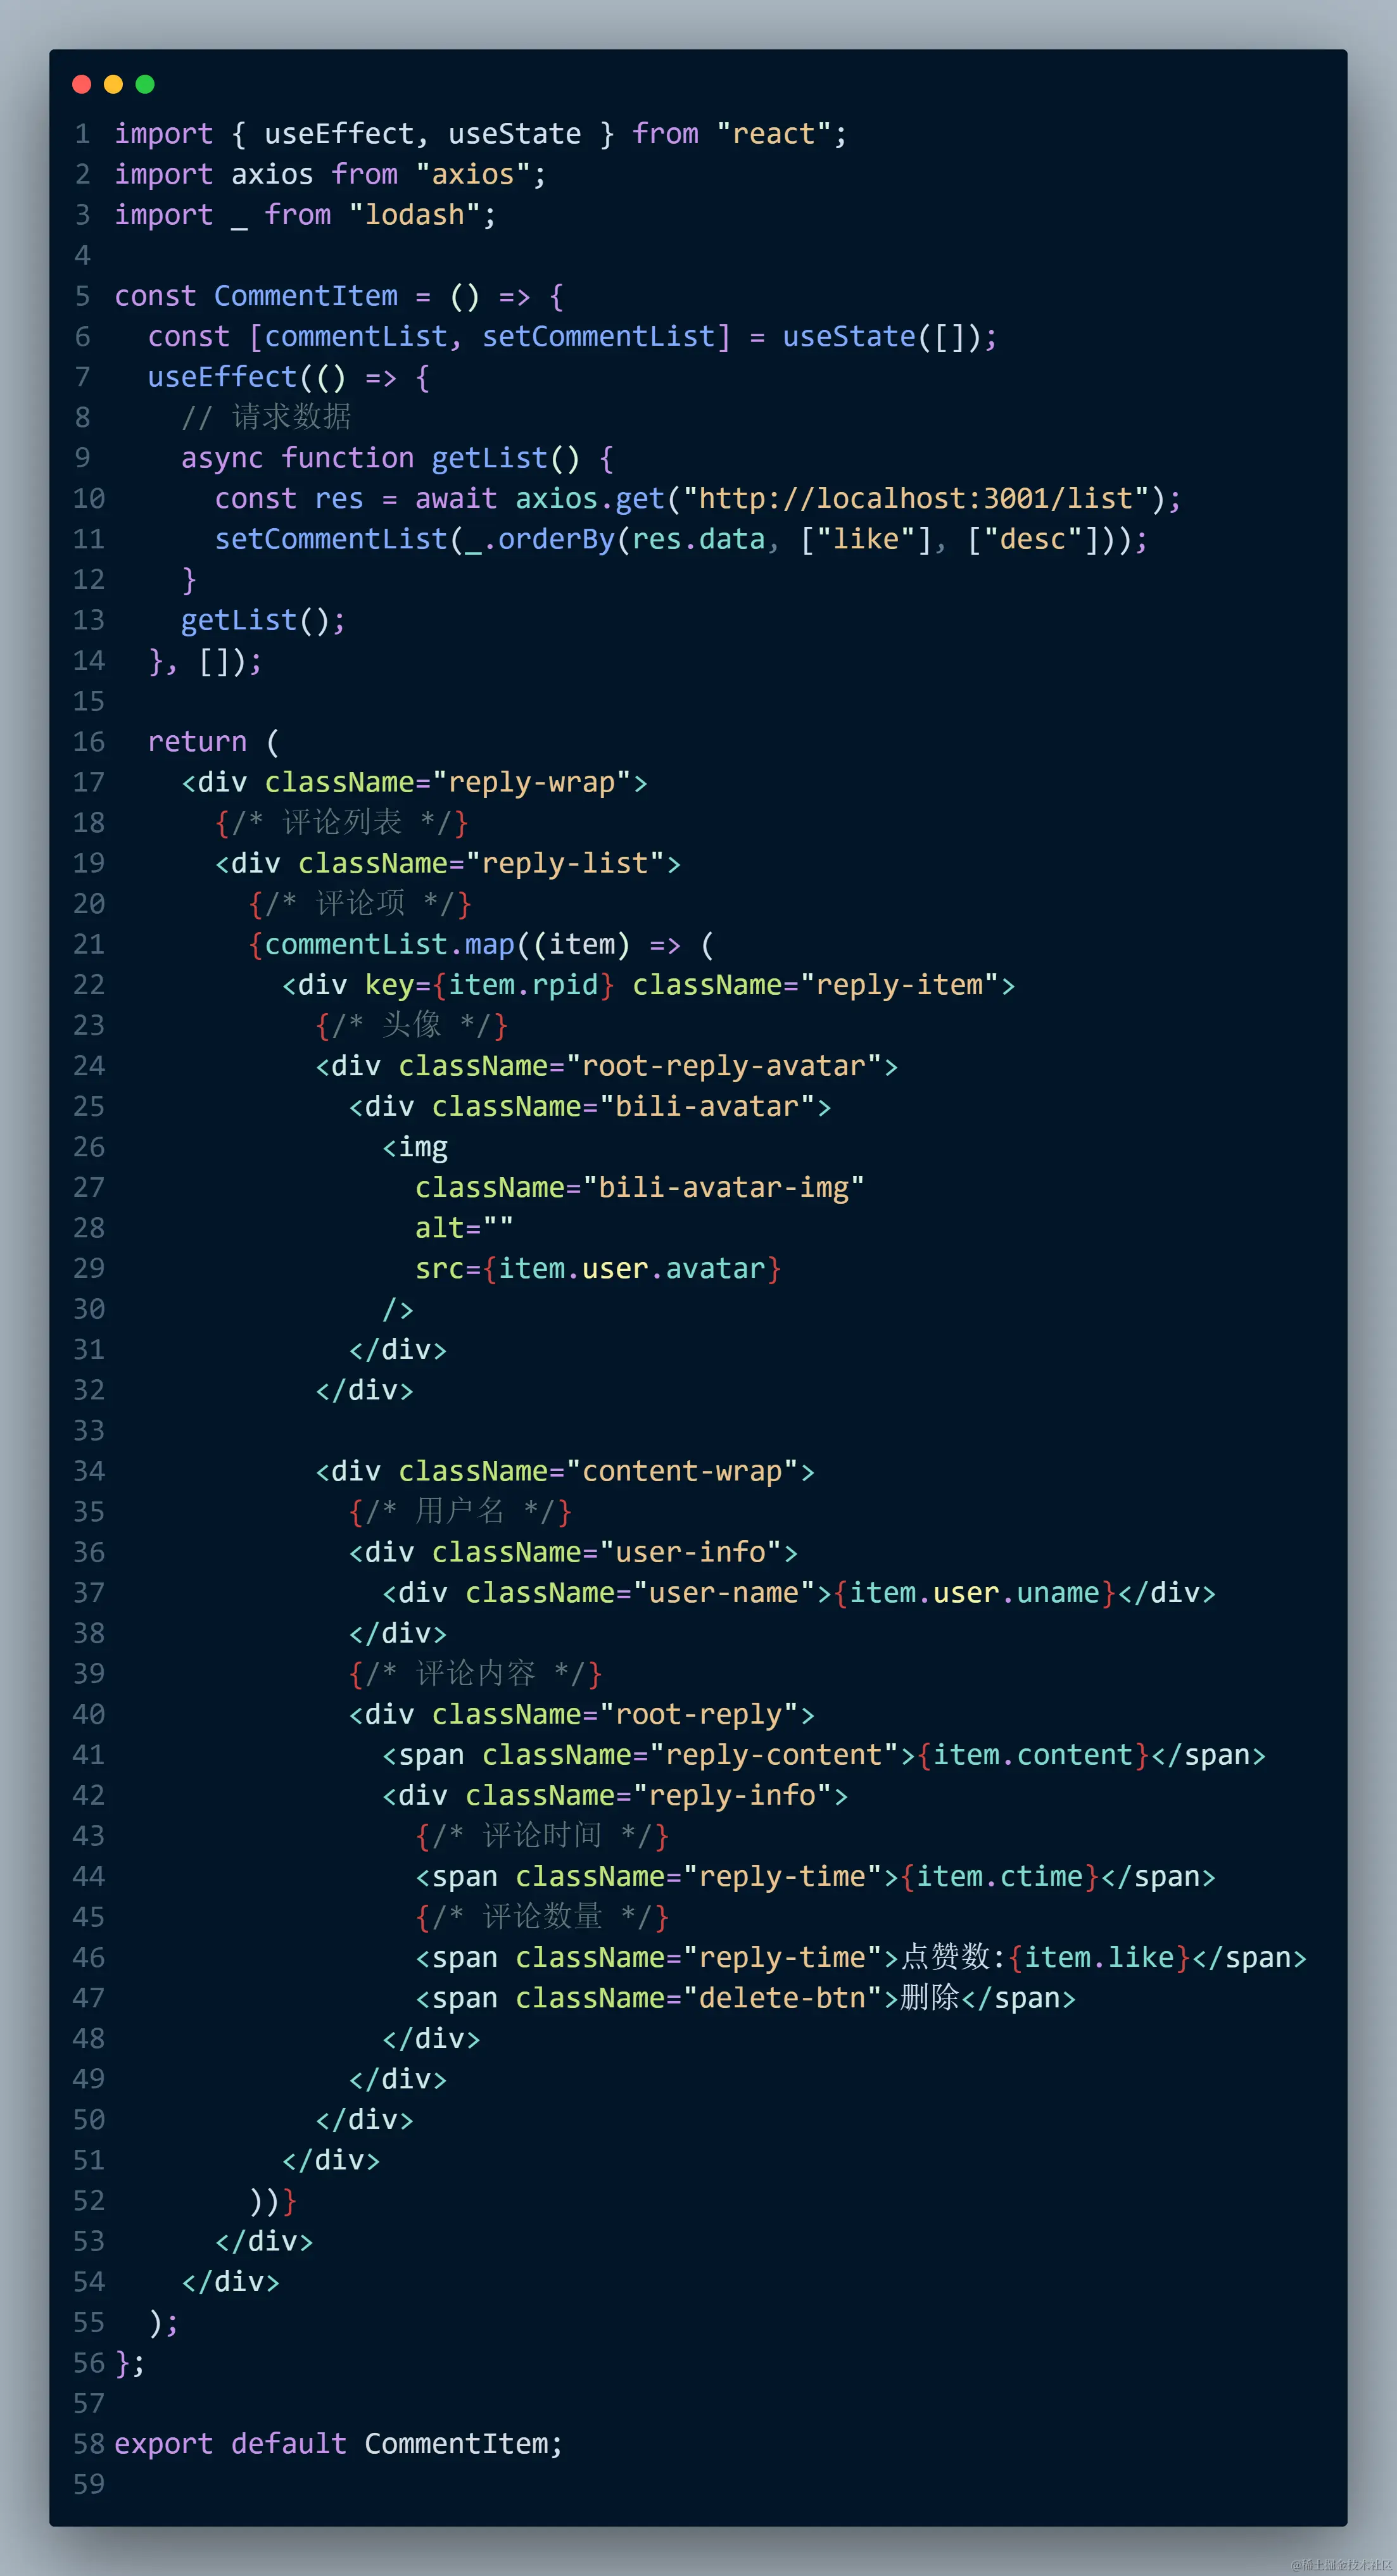Click the "点赞数:" text on line 46
This screenshot has width=1397, height=2576.
(x=953, y=1957)
